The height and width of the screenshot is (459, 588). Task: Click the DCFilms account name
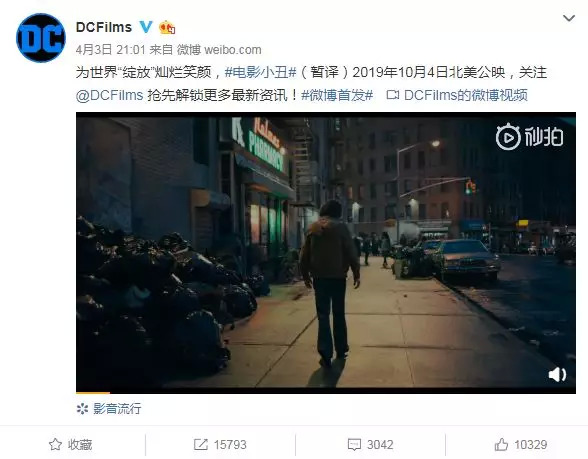tap(104, 27)
